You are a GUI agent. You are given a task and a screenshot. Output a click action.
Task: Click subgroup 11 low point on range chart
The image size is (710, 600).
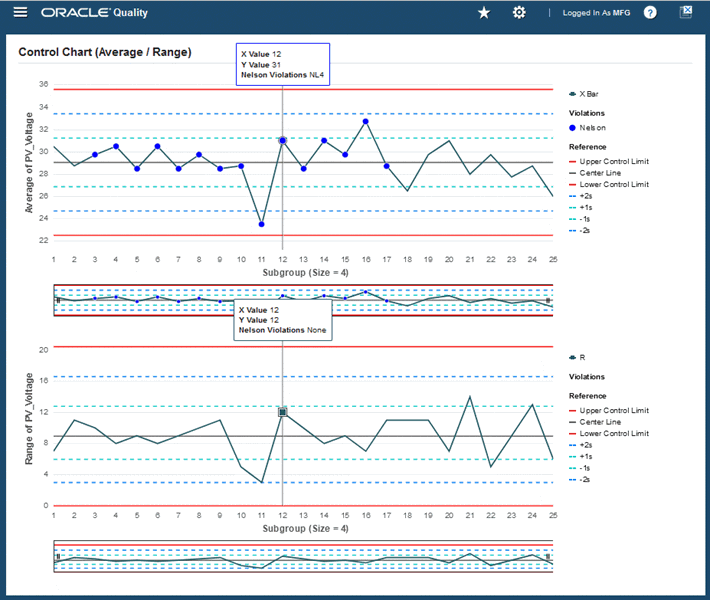point(262,482)
